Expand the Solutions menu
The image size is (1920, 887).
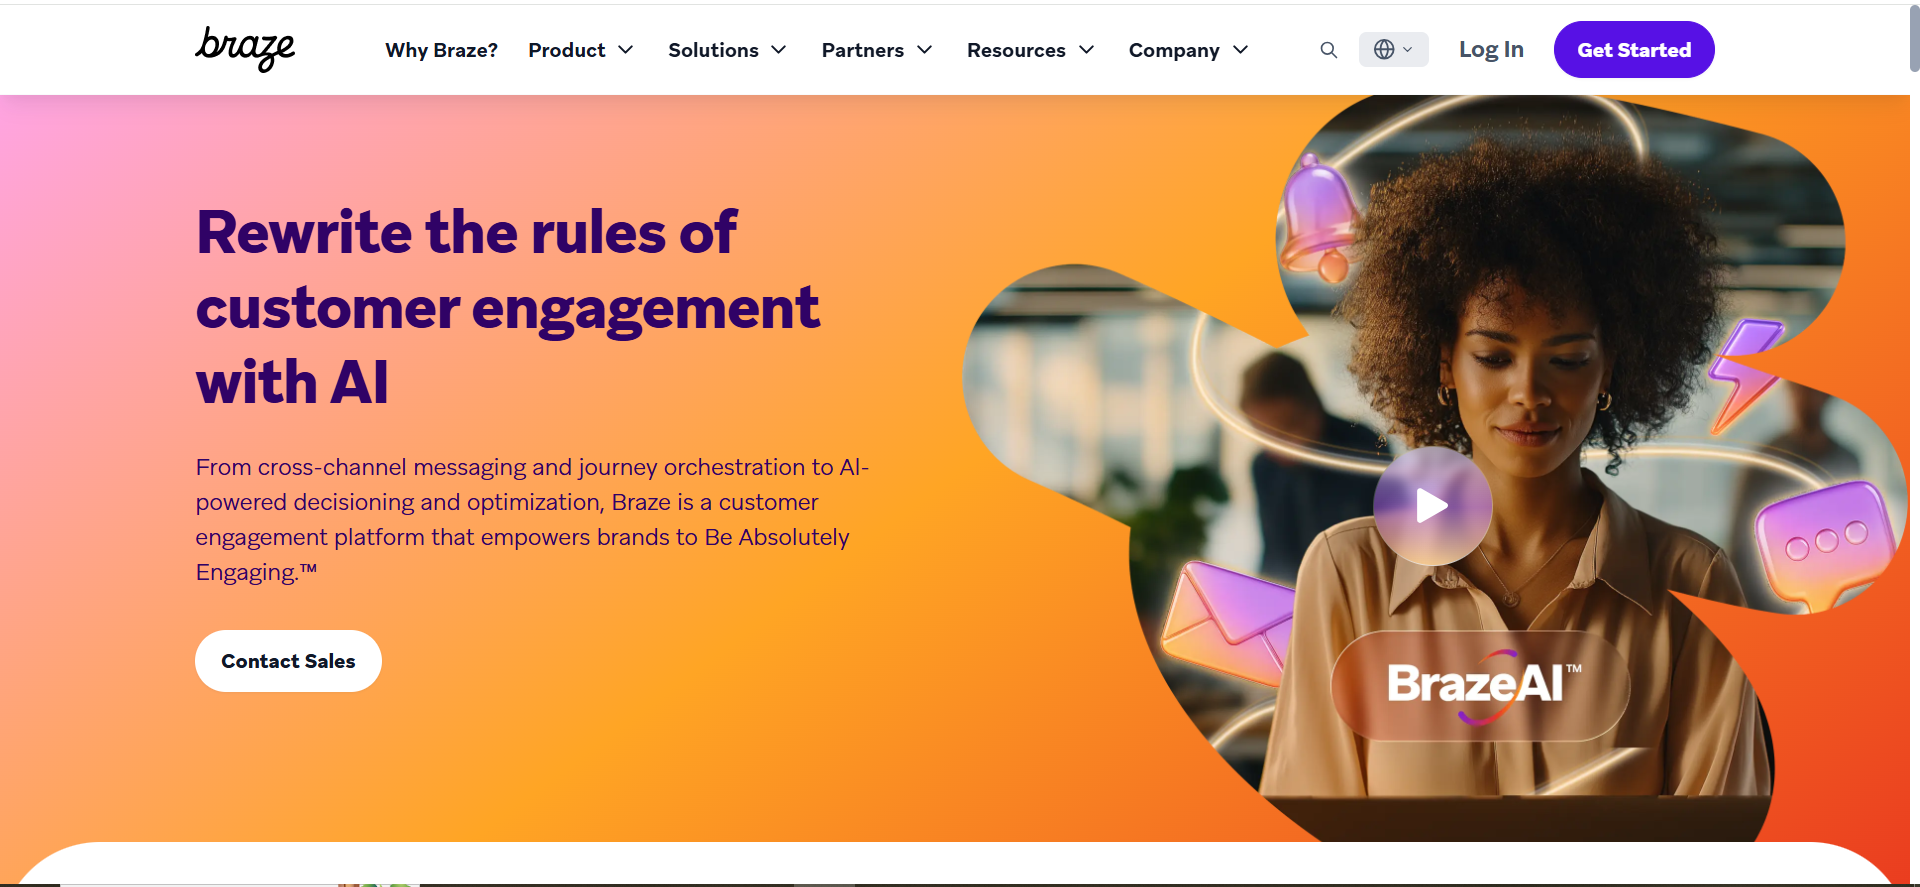click(727, 50)
